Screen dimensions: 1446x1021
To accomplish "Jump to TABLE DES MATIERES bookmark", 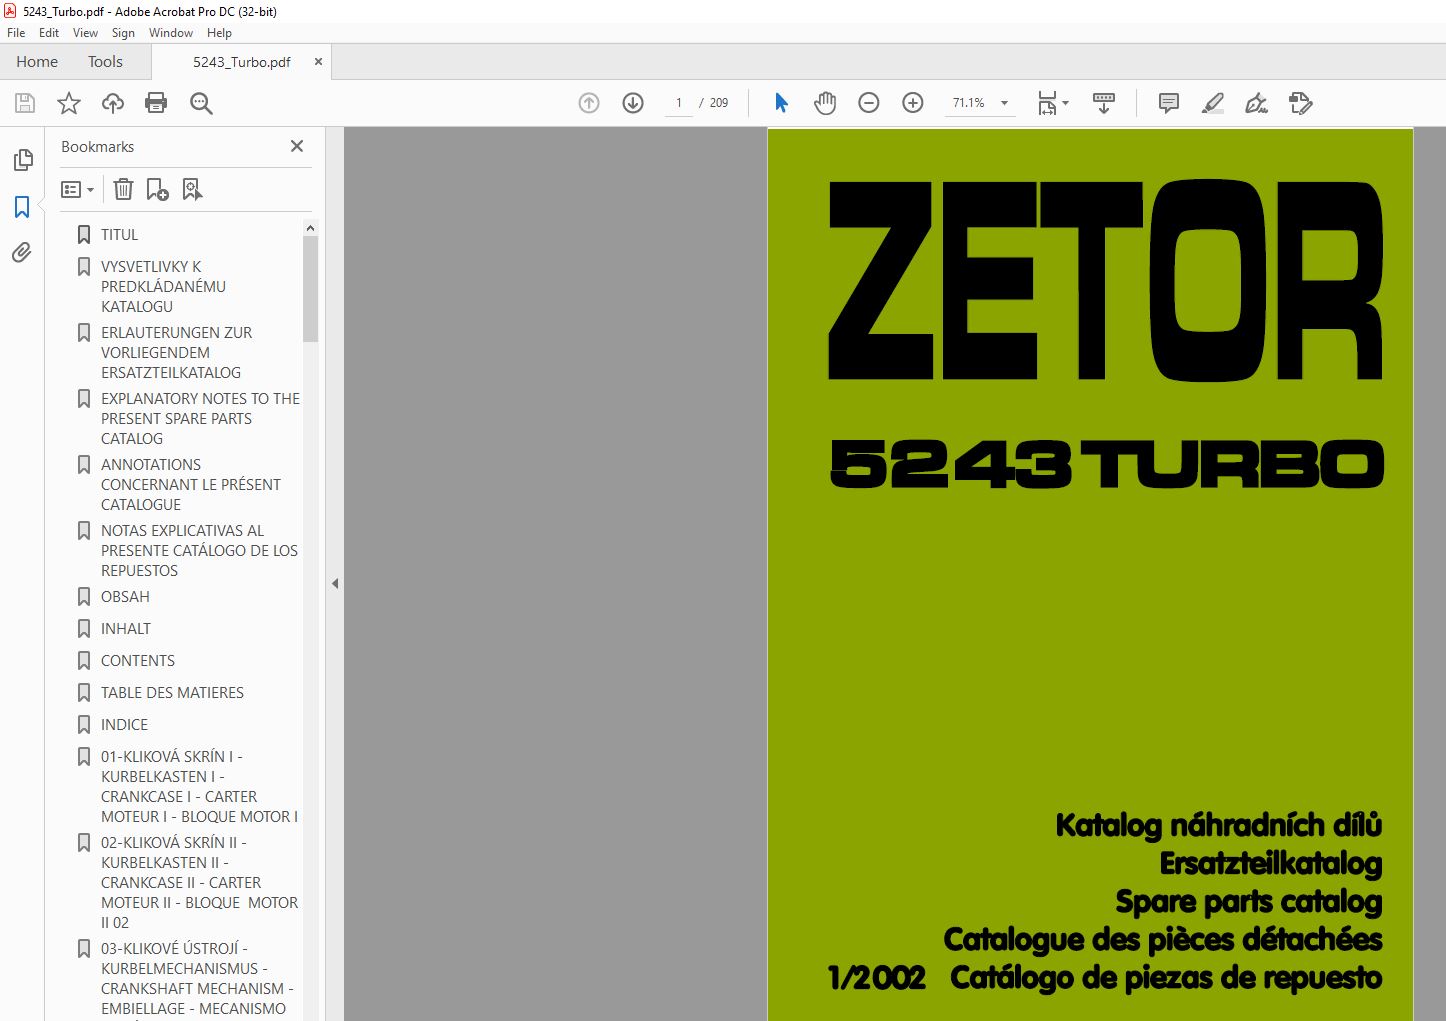I will point(172,692).
